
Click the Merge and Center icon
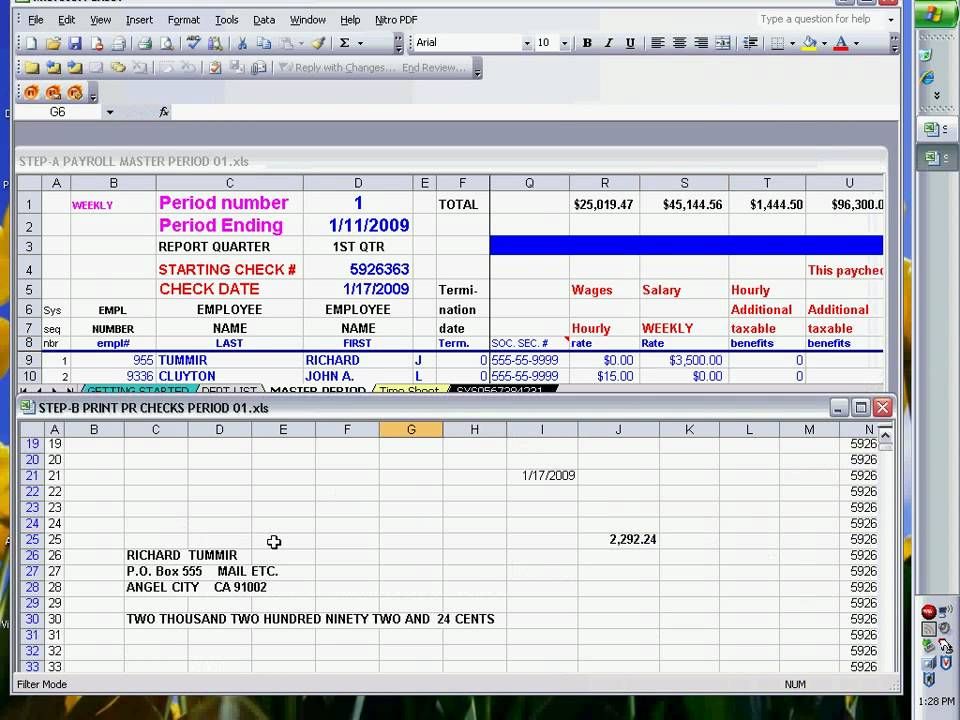(x=722, y=43)
